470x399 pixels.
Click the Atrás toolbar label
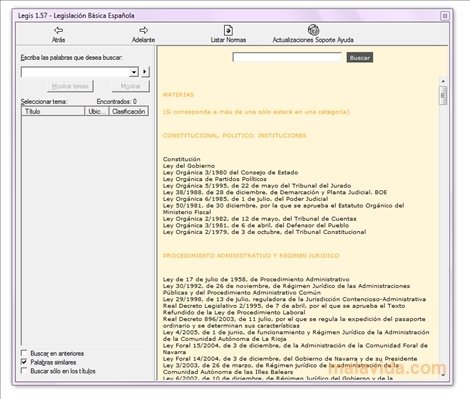point(58,40)
